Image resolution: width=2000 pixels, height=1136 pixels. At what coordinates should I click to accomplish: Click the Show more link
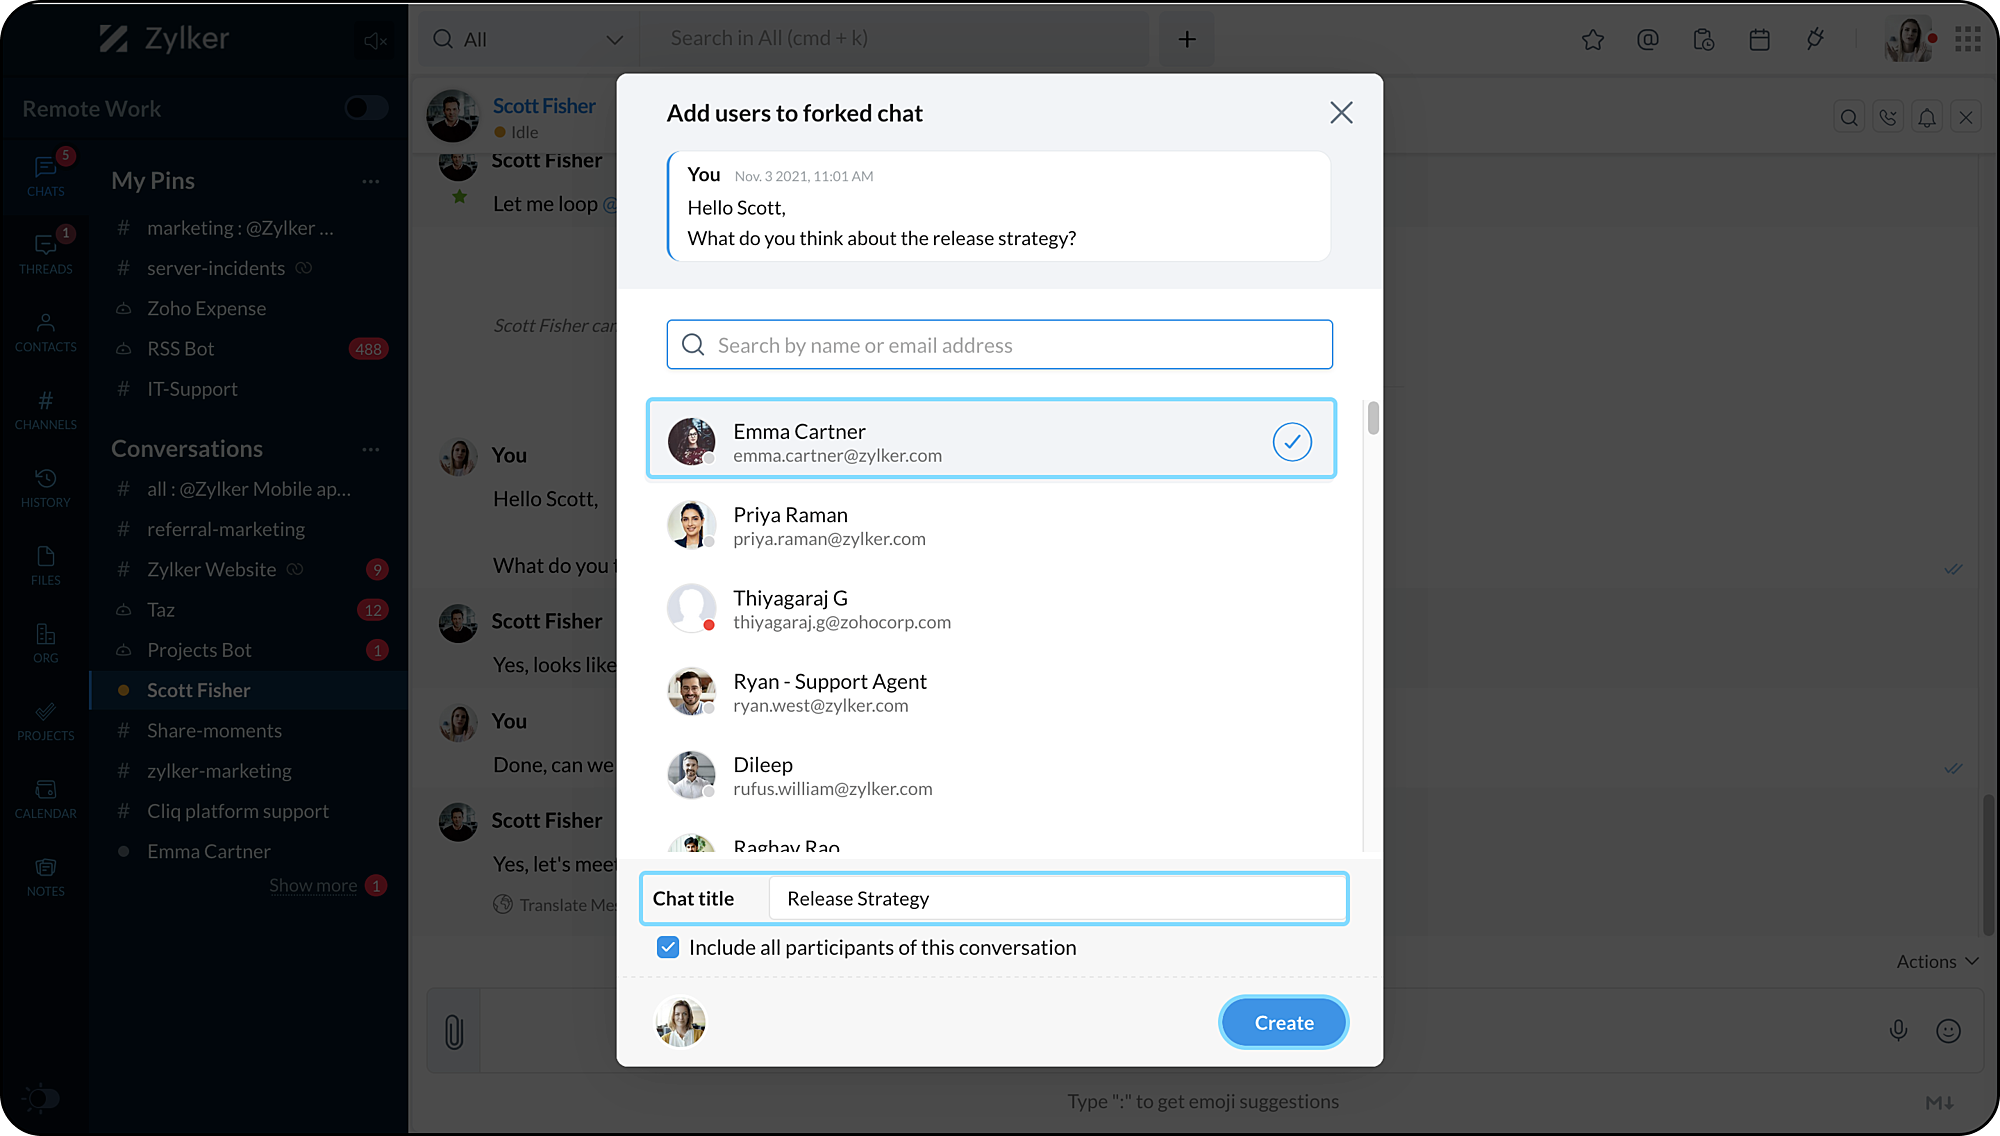(313, 885)
